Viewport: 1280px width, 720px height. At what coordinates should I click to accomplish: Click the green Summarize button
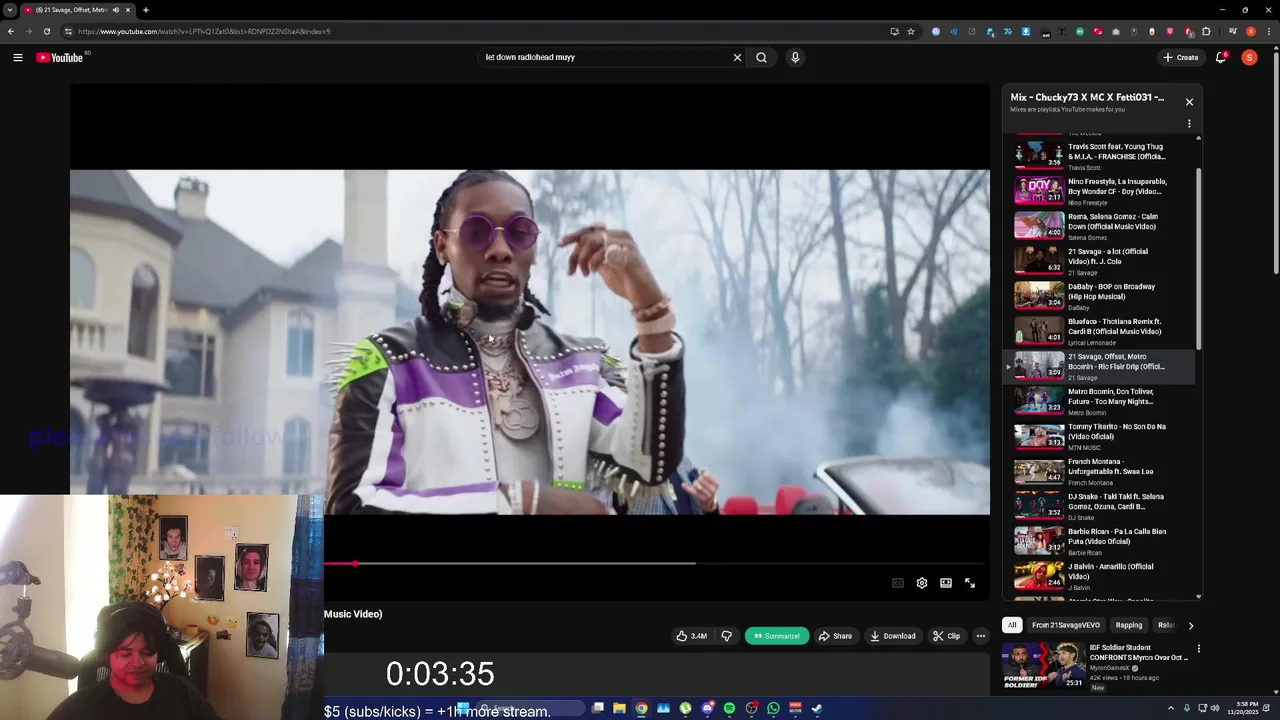pos(777,636)
